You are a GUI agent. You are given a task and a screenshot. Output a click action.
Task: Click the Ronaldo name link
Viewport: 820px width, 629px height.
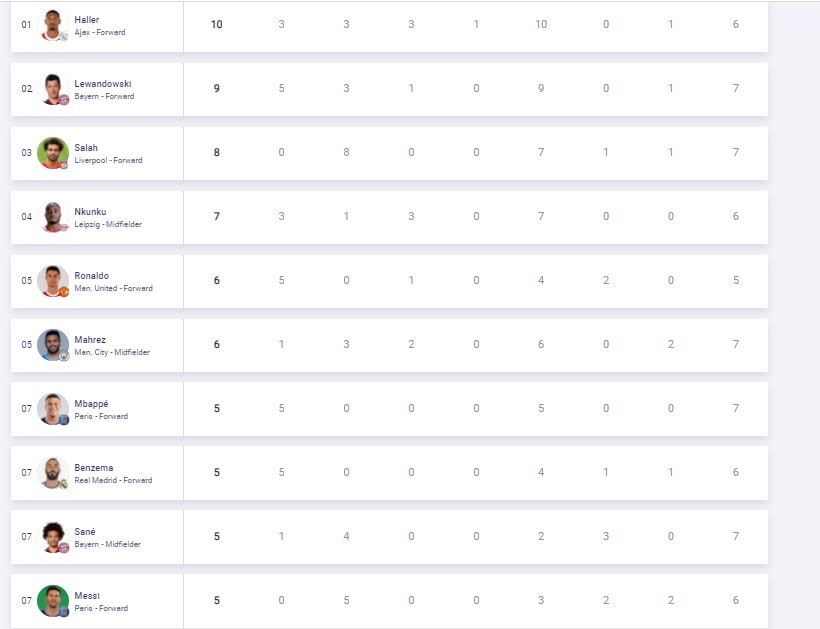pos(92,276)
